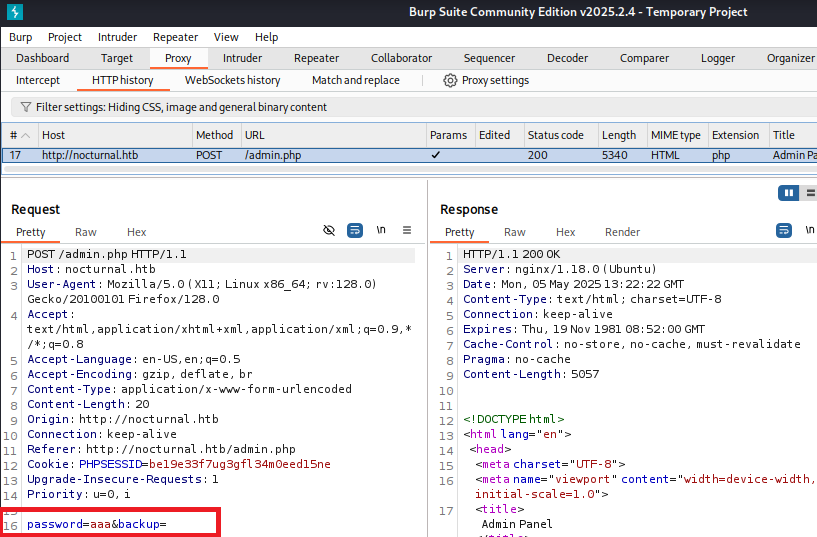This screenshot has width=817, height=537.
Task: Click the filter funnel icon
Action: pyautogui.click(x=25, y=107)
